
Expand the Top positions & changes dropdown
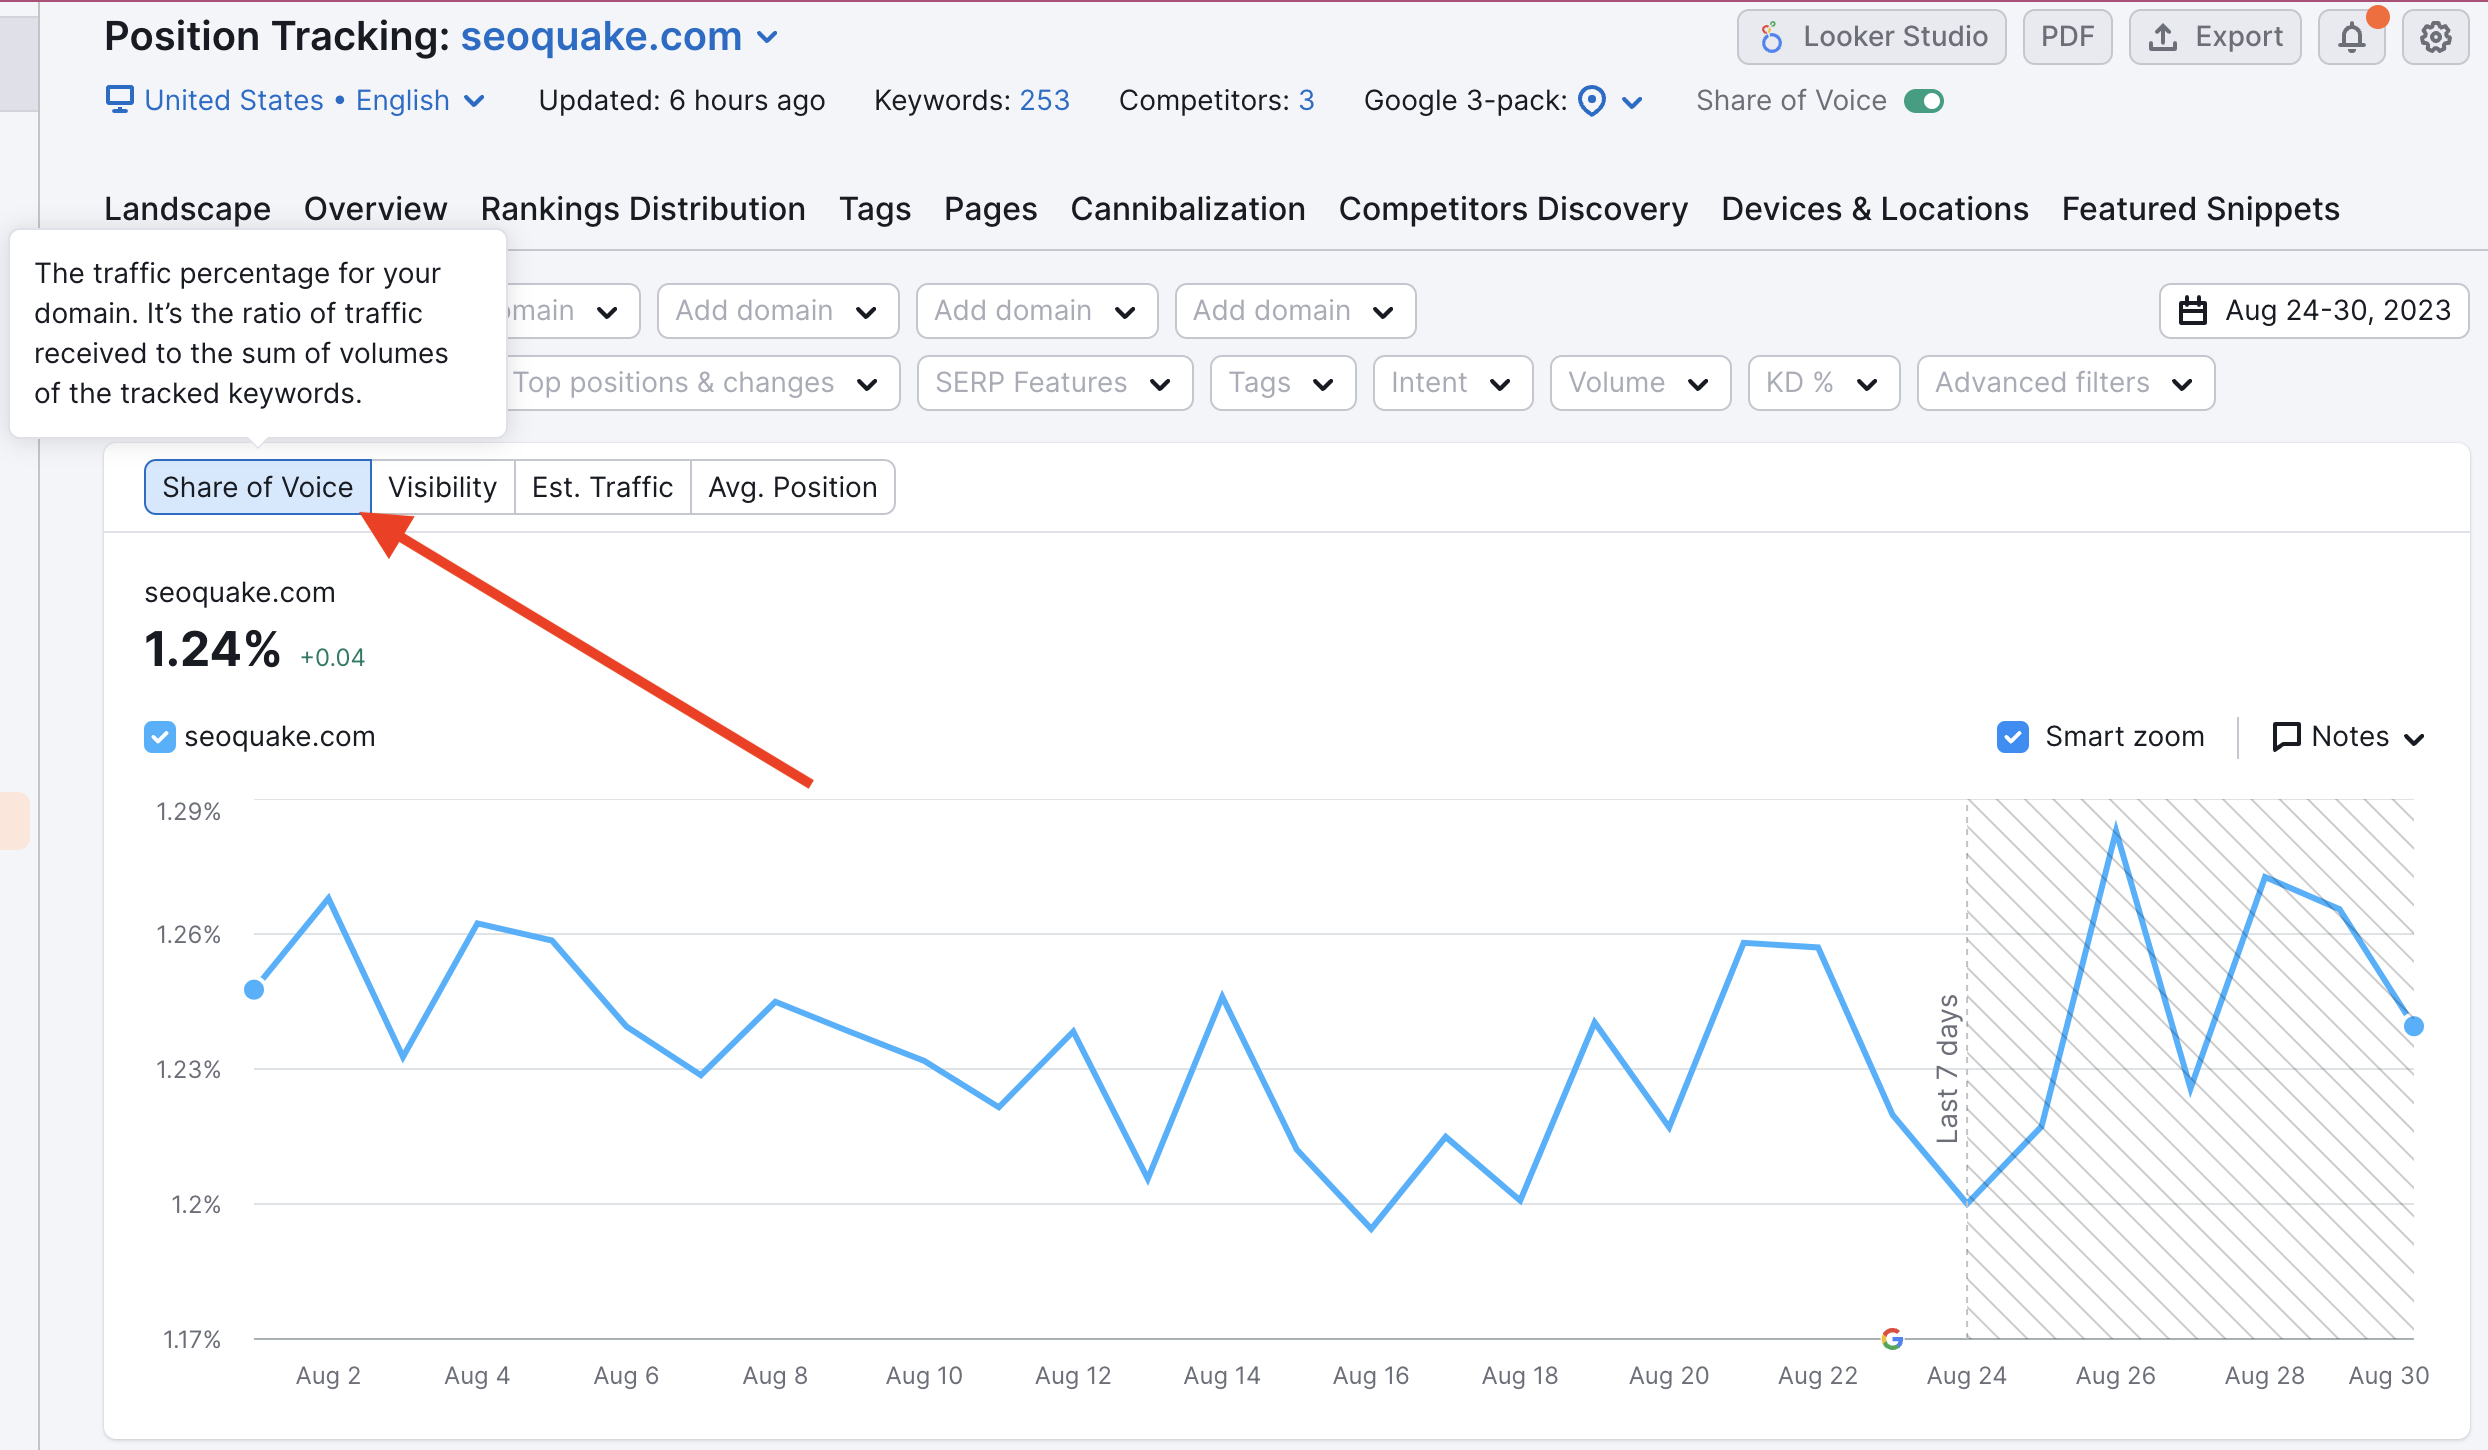point(701,383)
